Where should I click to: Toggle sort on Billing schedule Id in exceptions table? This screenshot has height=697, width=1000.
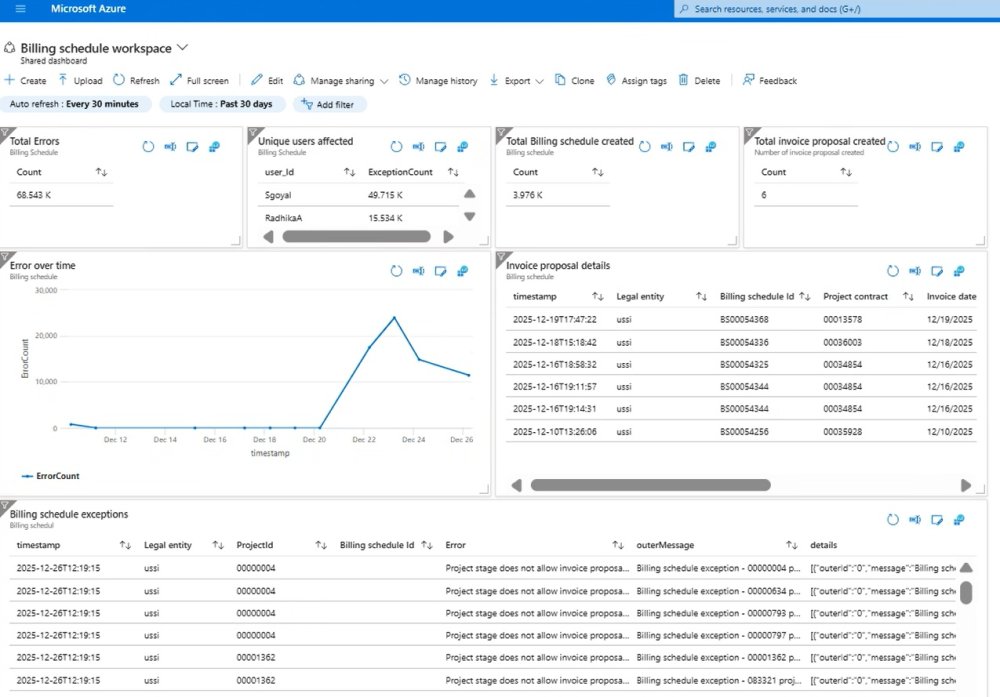pyautogui.click(x=427, y=545)
